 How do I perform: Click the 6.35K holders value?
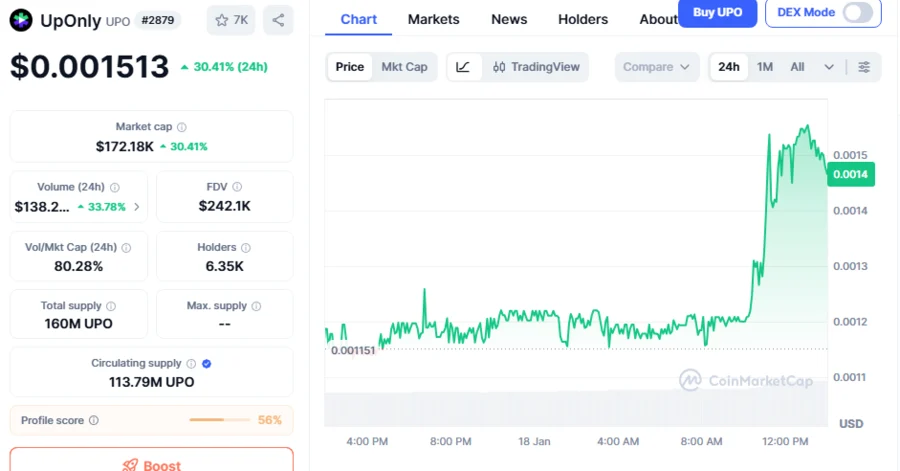coord(224,266)
